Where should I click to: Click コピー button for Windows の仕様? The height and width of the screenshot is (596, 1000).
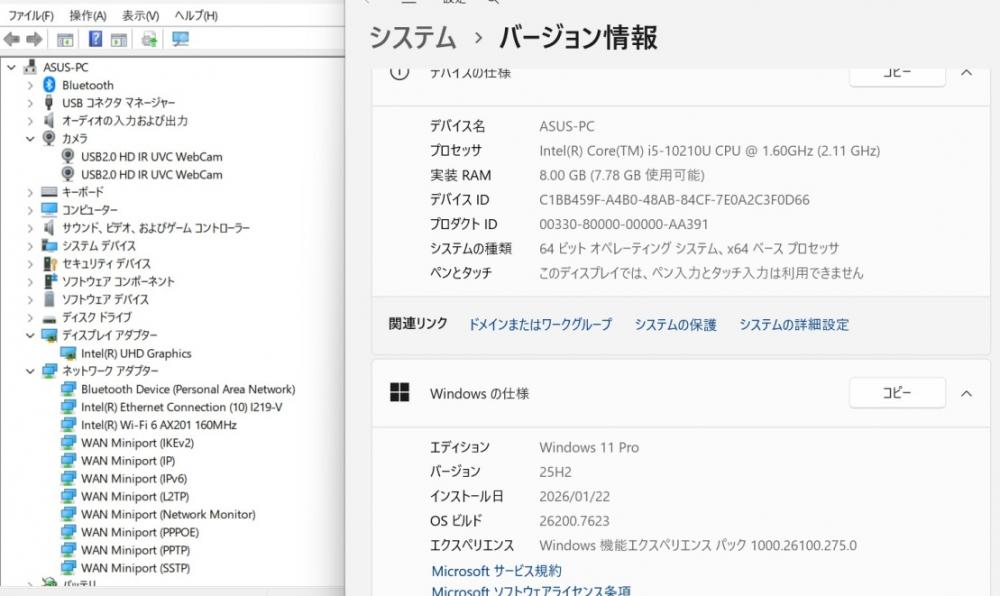[897, 393]
